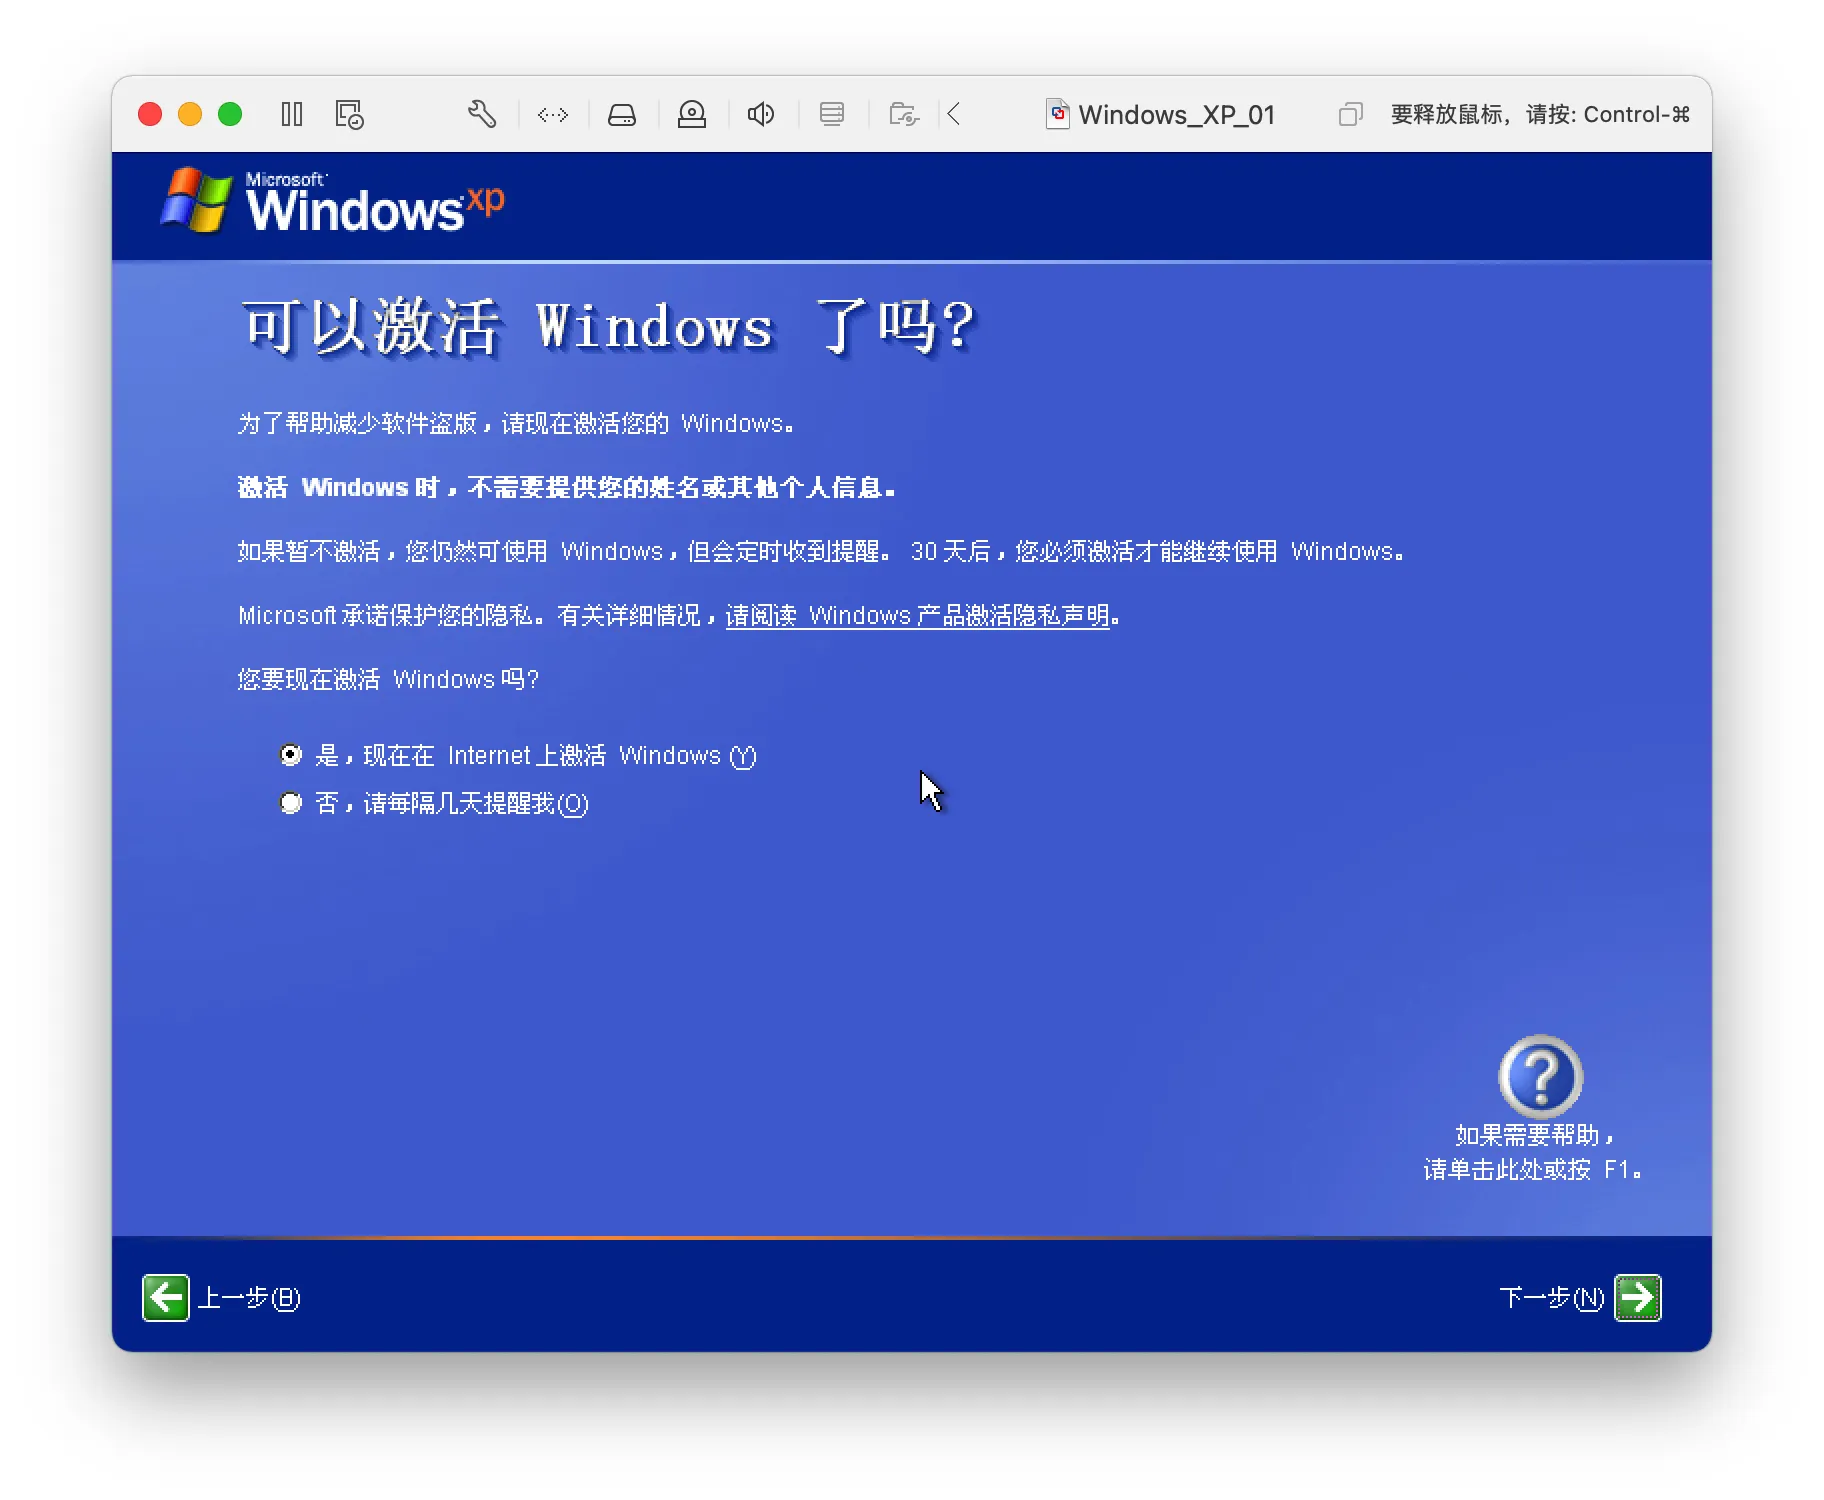Image resolution: width=1824 pixels, height=1500 pixels.
Task: Click the blue question mark help icon
Action: [1540, 1076]
